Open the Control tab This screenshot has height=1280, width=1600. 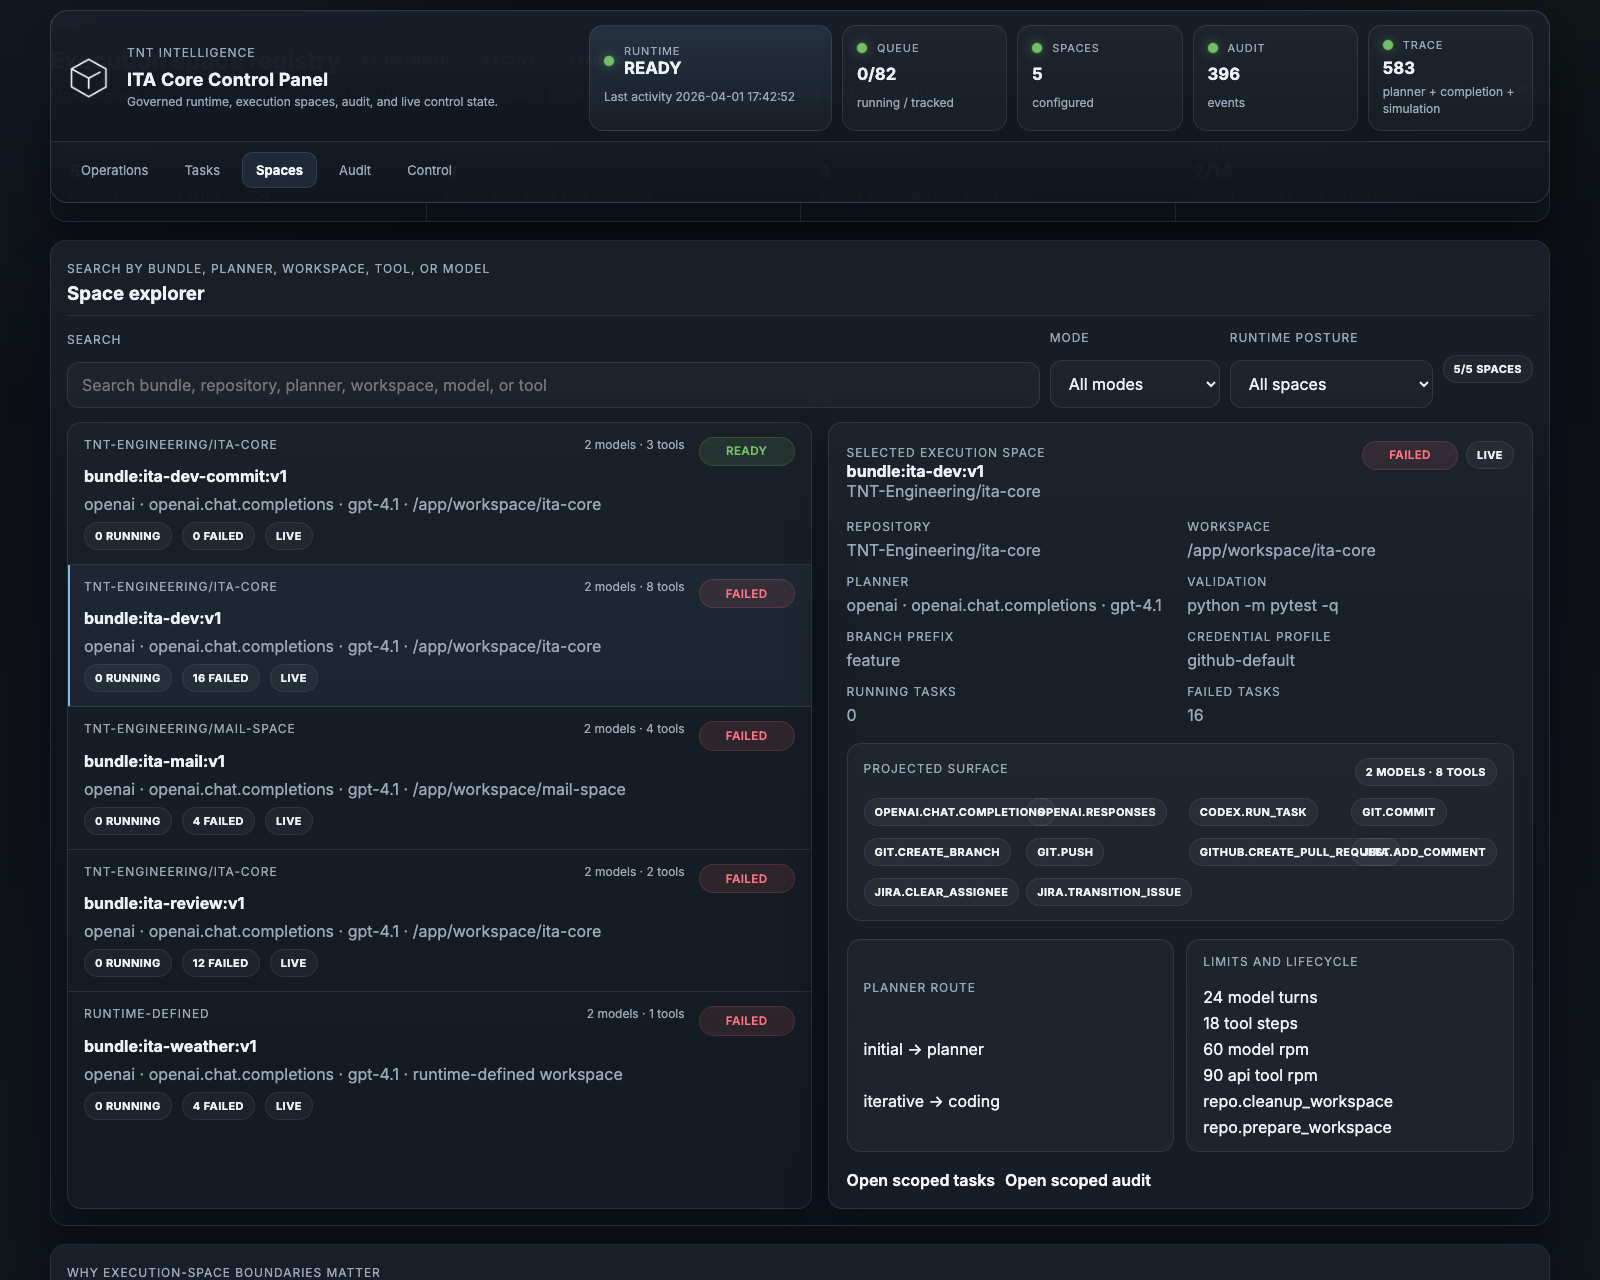click(428, 170)
